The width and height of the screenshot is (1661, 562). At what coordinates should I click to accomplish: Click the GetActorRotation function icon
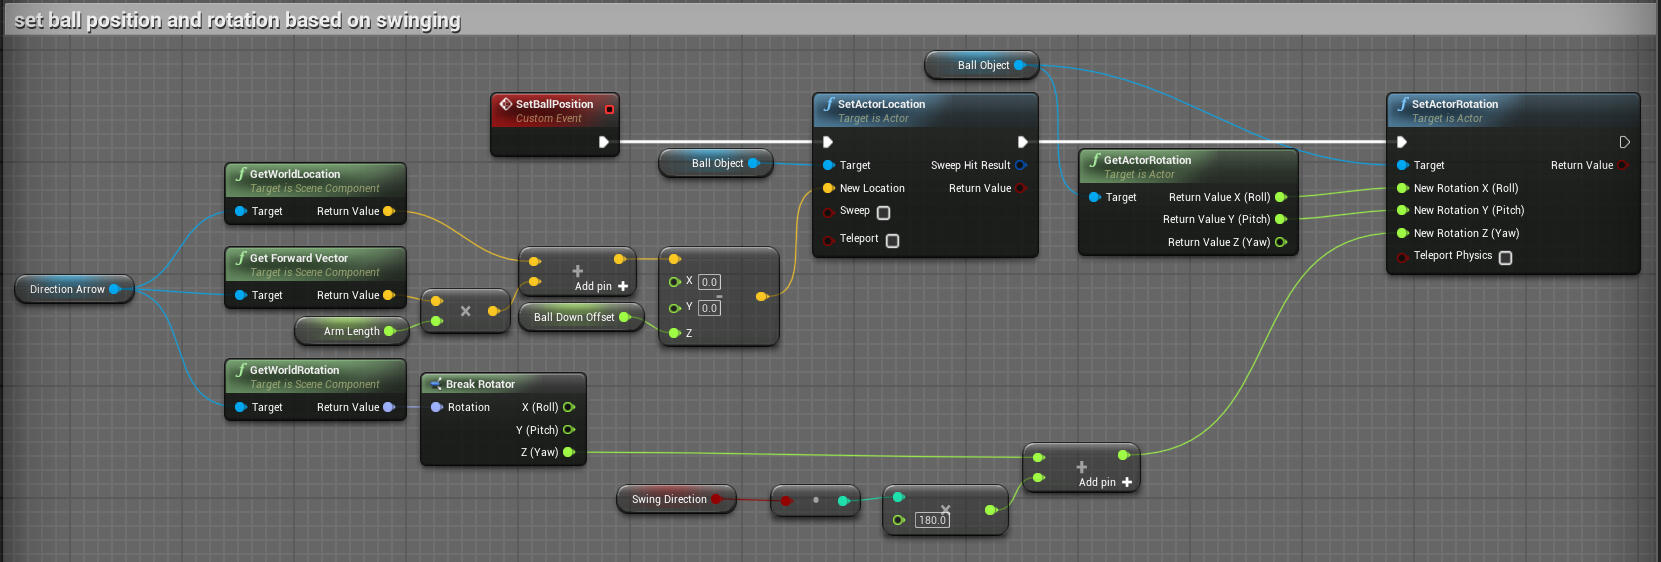[x=1095, y=160]
